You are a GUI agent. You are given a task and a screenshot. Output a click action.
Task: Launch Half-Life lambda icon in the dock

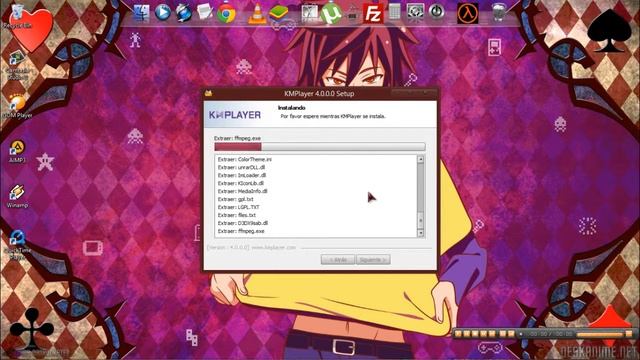[468, 13]
